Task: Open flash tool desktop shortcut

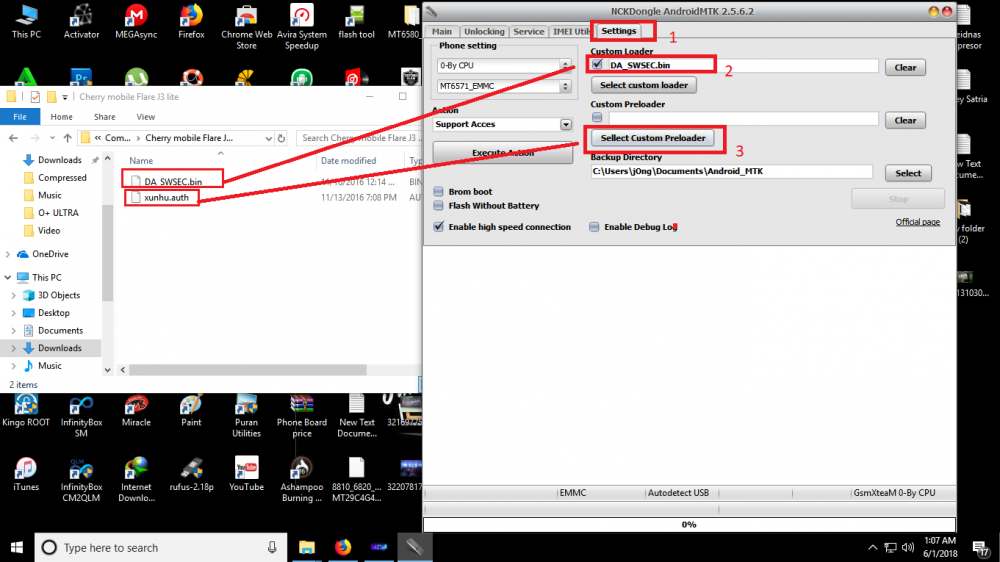Action: [x=356, y=21]
